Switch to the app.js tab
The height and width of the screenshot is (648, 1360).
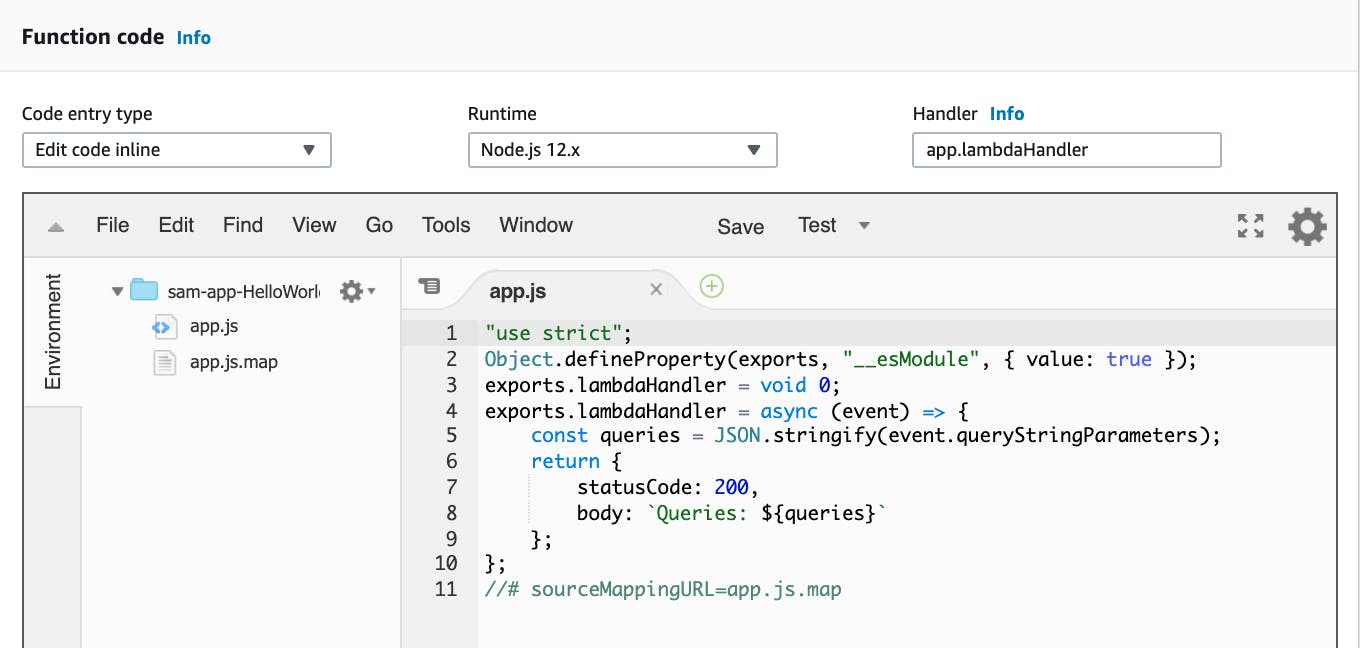pyautogui.click(x=516, y=291)
